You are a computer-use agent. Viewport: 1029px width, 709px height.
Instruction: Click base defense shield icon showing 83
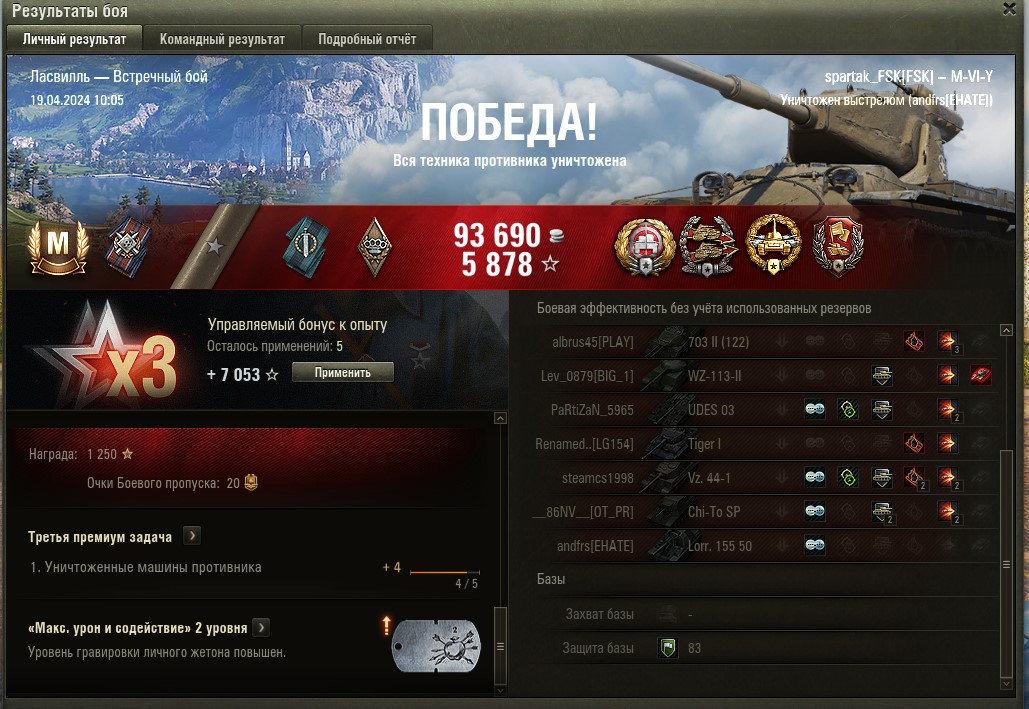[x=668, y=648]
